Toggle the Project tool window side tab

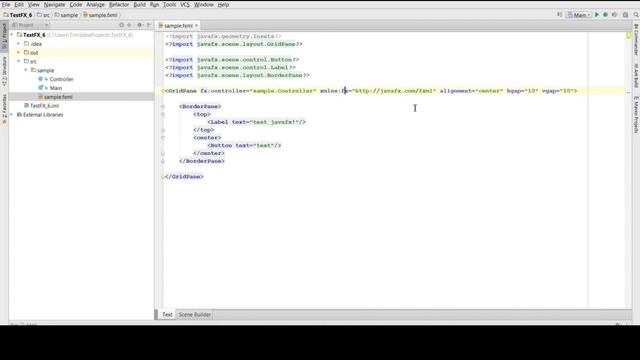click(x=4, y=37)
